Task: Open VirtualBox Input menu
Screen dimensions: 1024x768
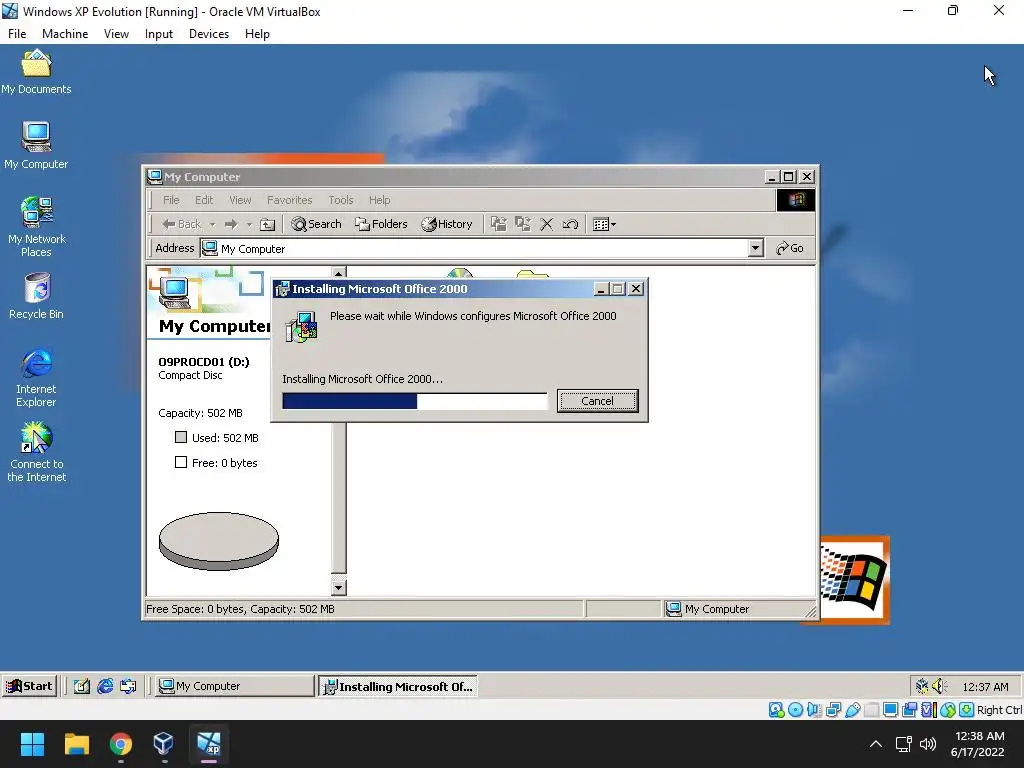Action: pyautogui.click(x=159, y=34)
